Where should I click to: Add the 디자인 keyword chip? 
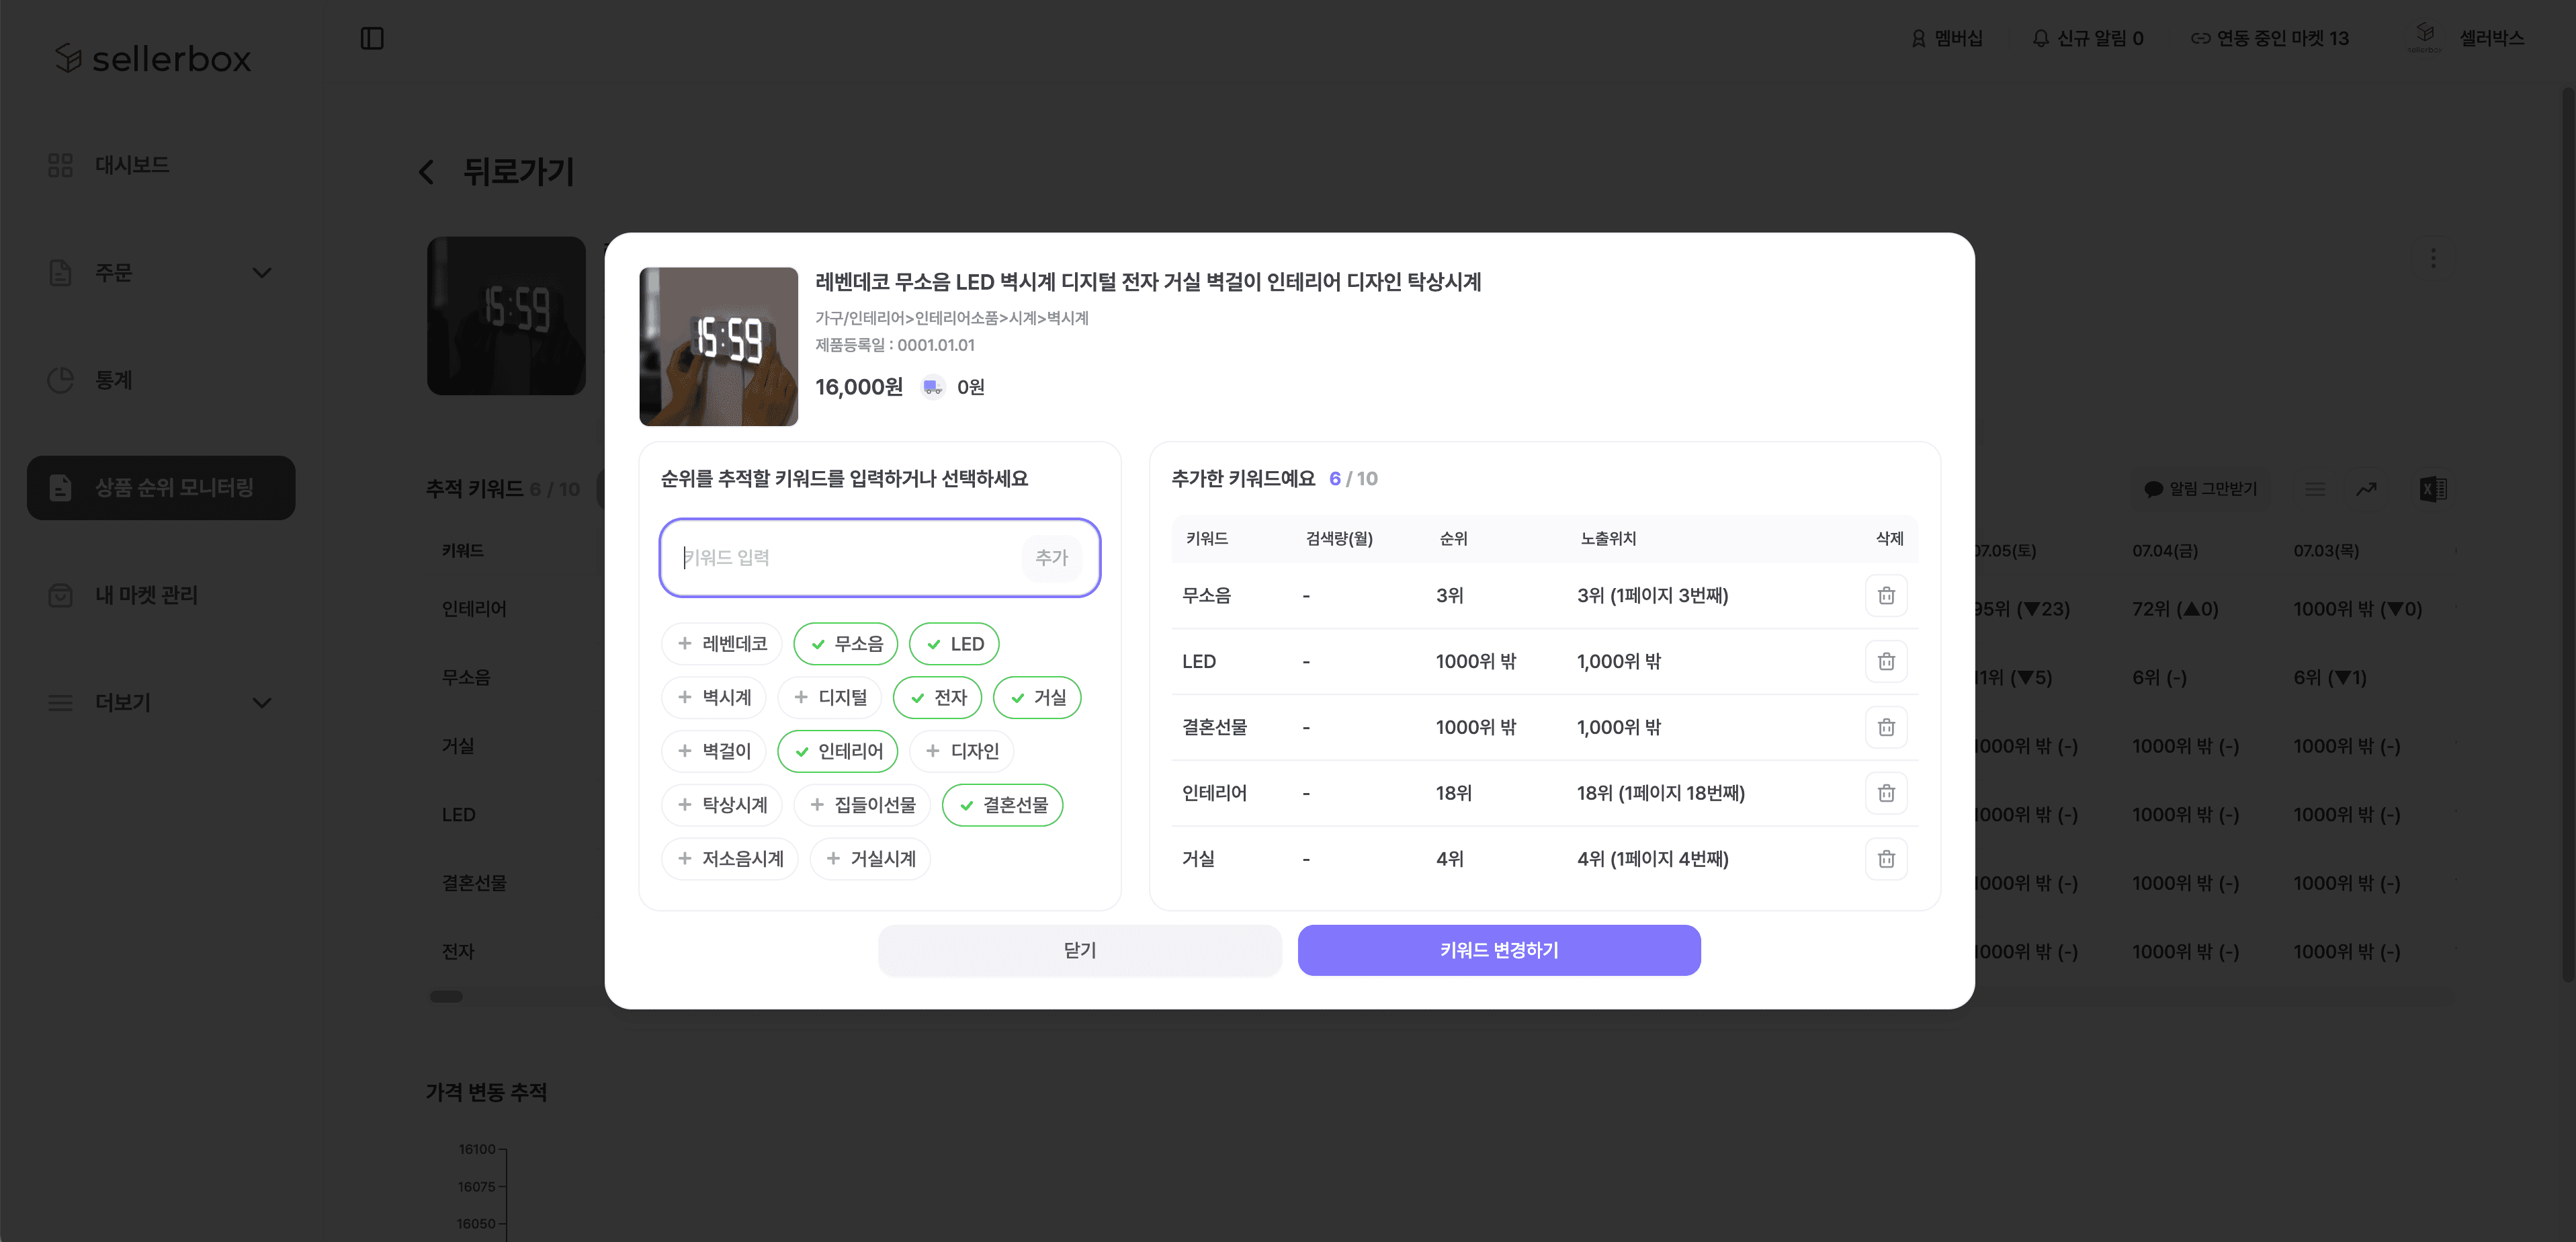pyautogui.click(x=962, y=751)
